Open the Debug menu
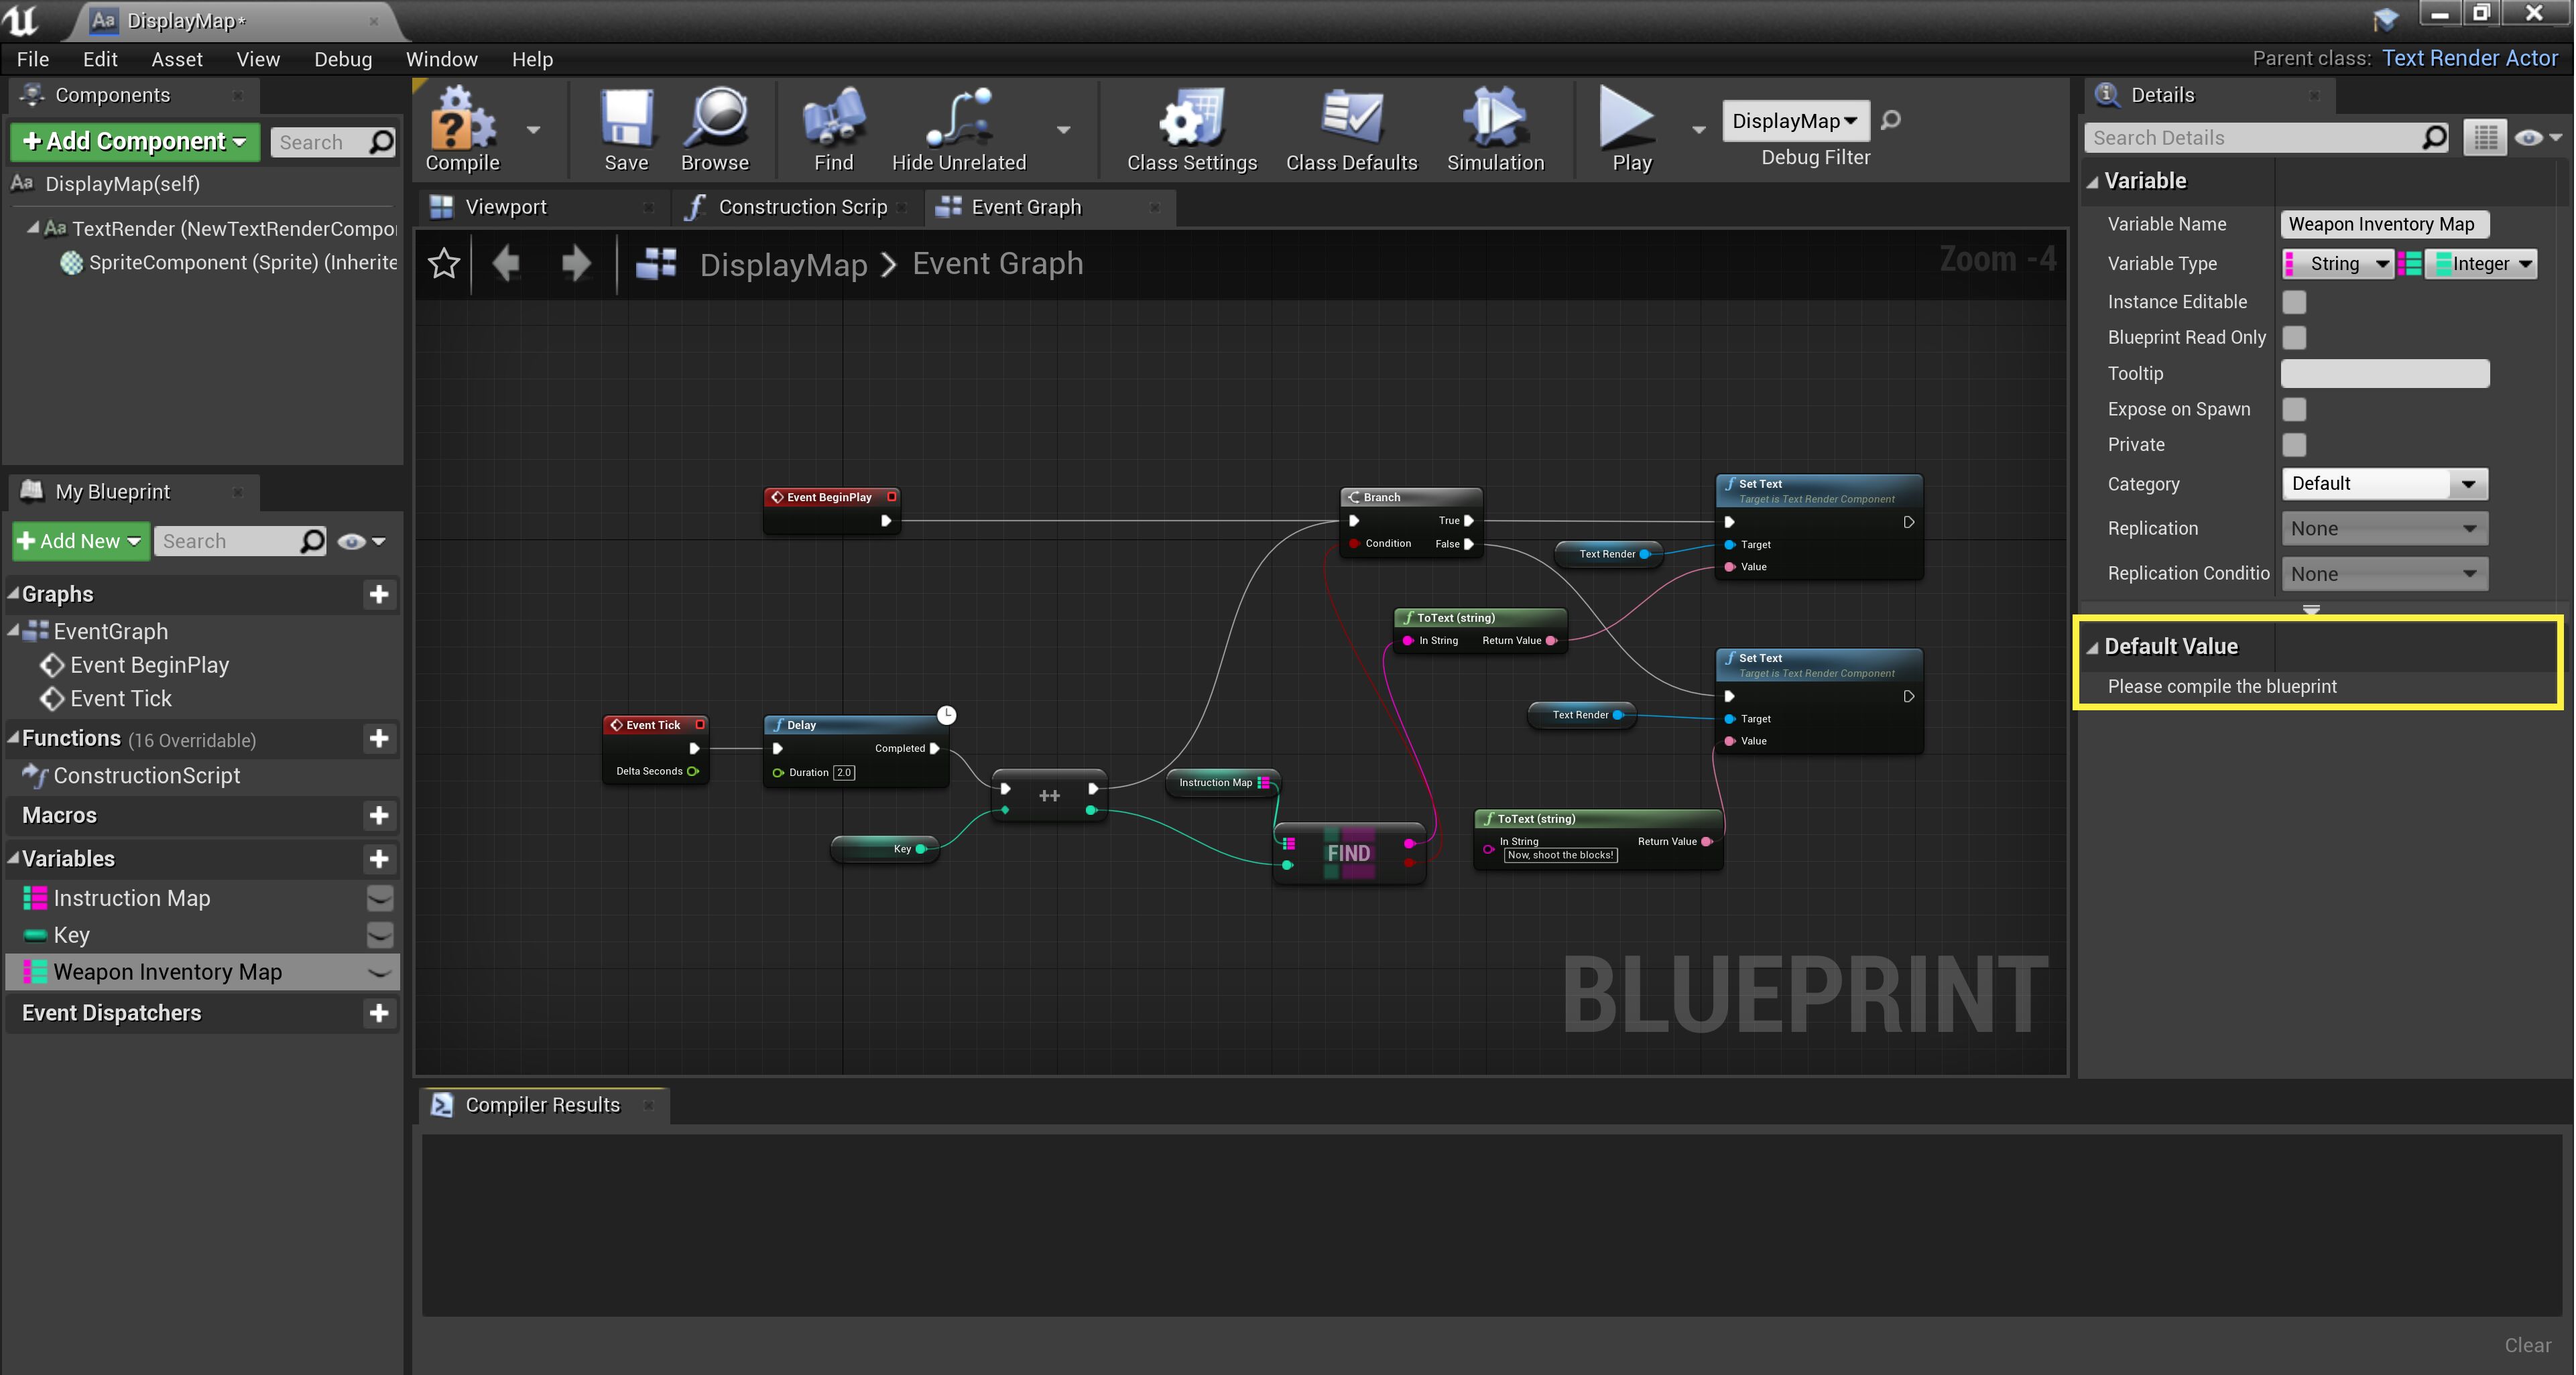The image size is (2576, 1375). coord(342,59)
